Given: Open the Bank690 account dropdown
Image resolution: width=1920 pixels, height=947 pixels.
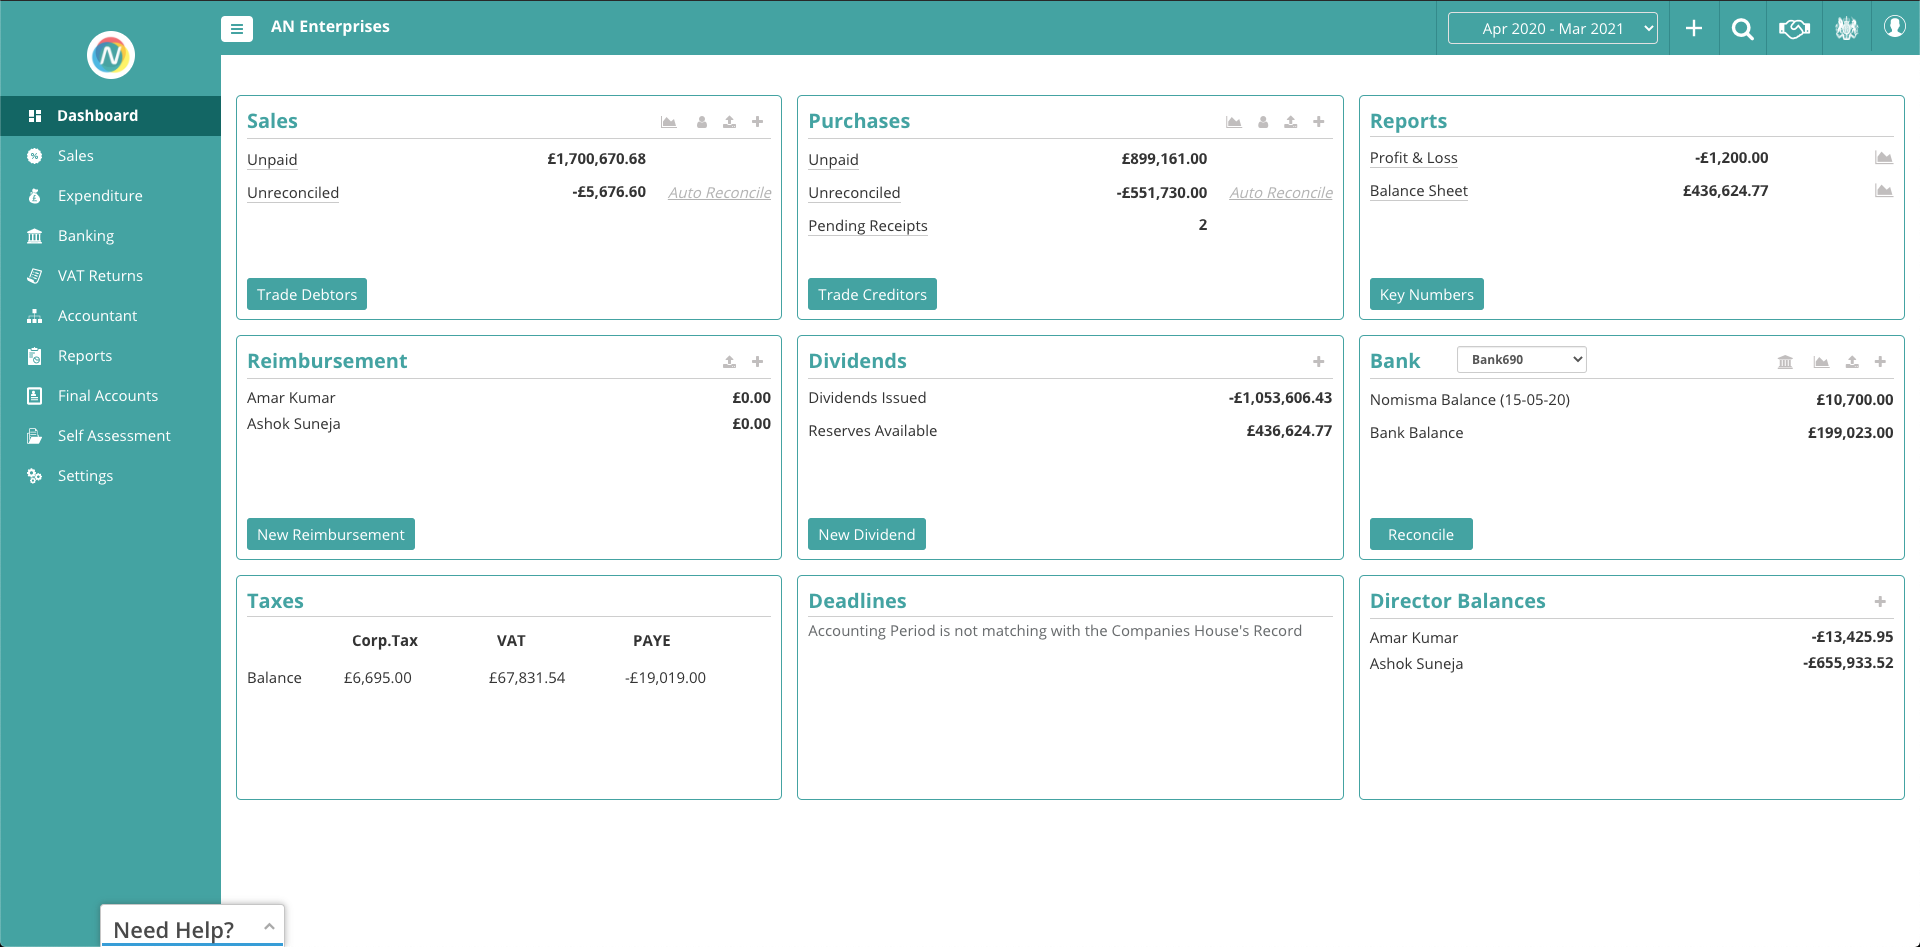Looking at the screenshot, I should [x=1522, y=359].
